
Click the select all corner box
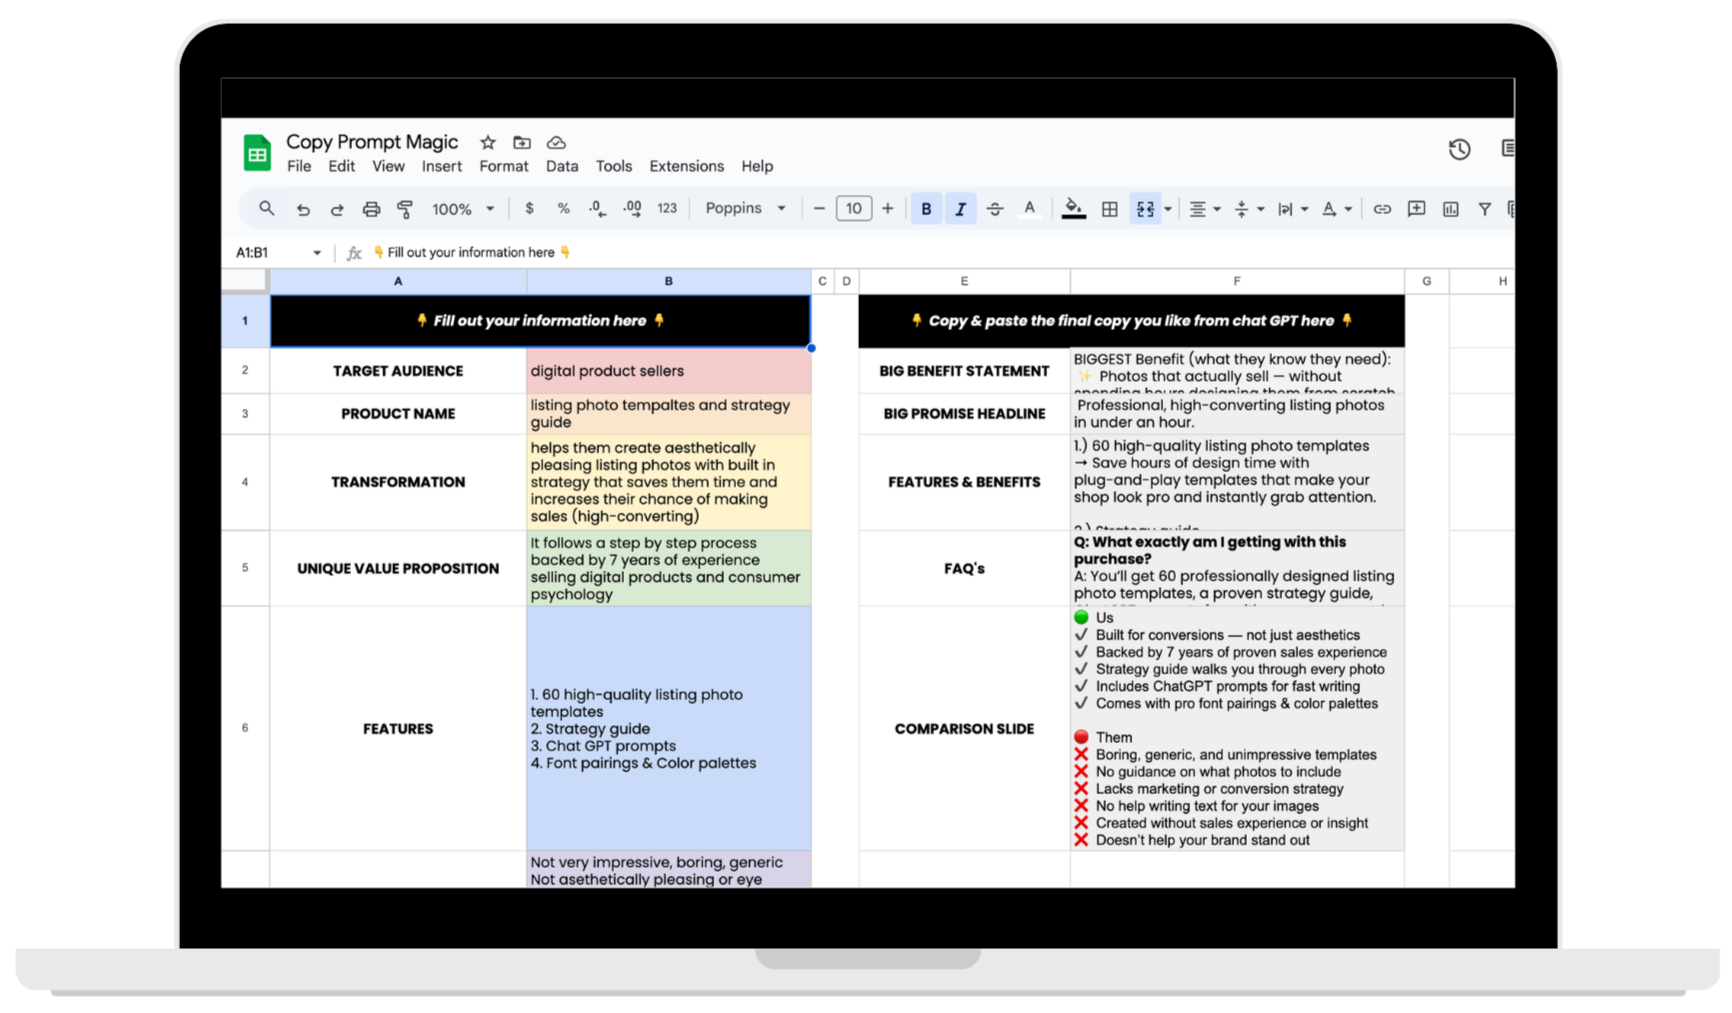(x=245, y=281)
